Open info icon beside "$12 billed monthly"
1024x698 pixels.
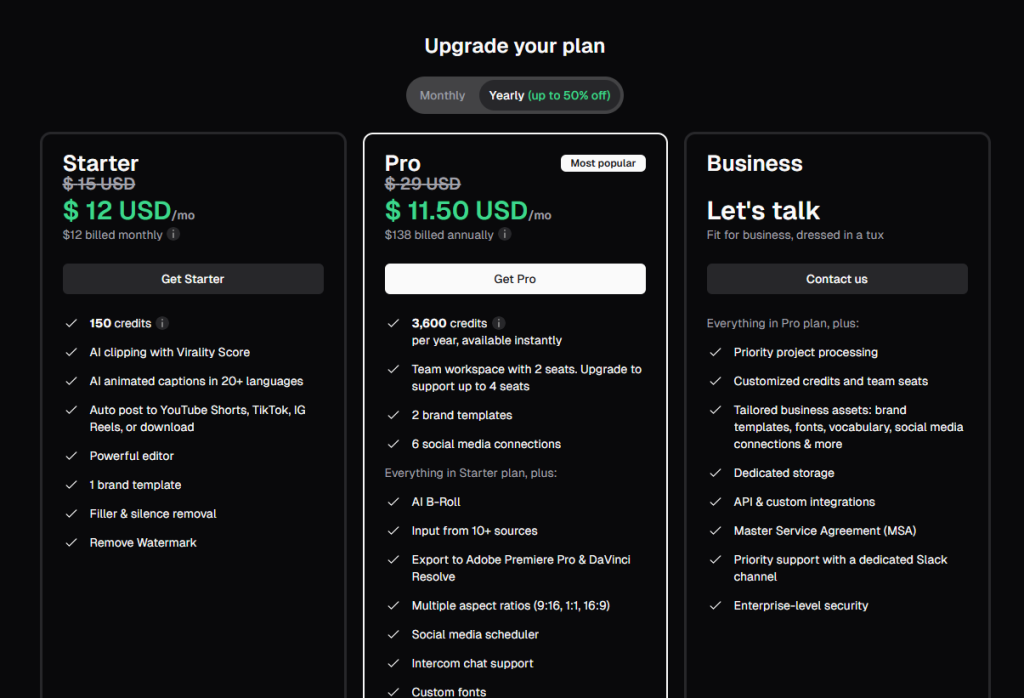coord(173,234)
